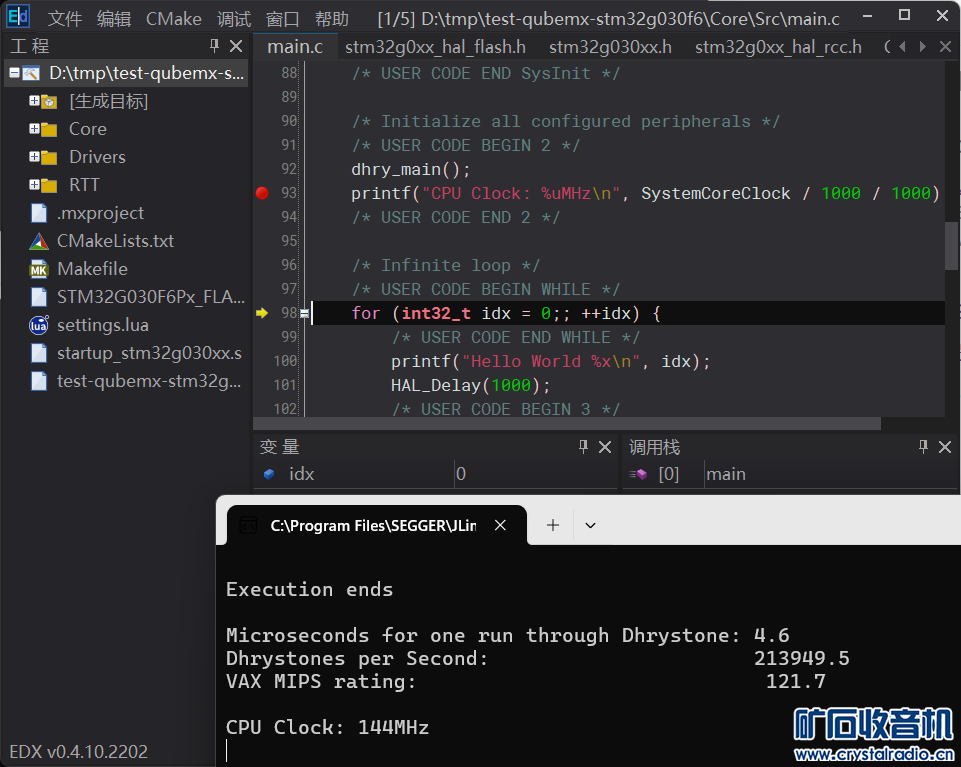Click the .mxproject file icon
Screen dimensions: 961x767
[39, 213]
